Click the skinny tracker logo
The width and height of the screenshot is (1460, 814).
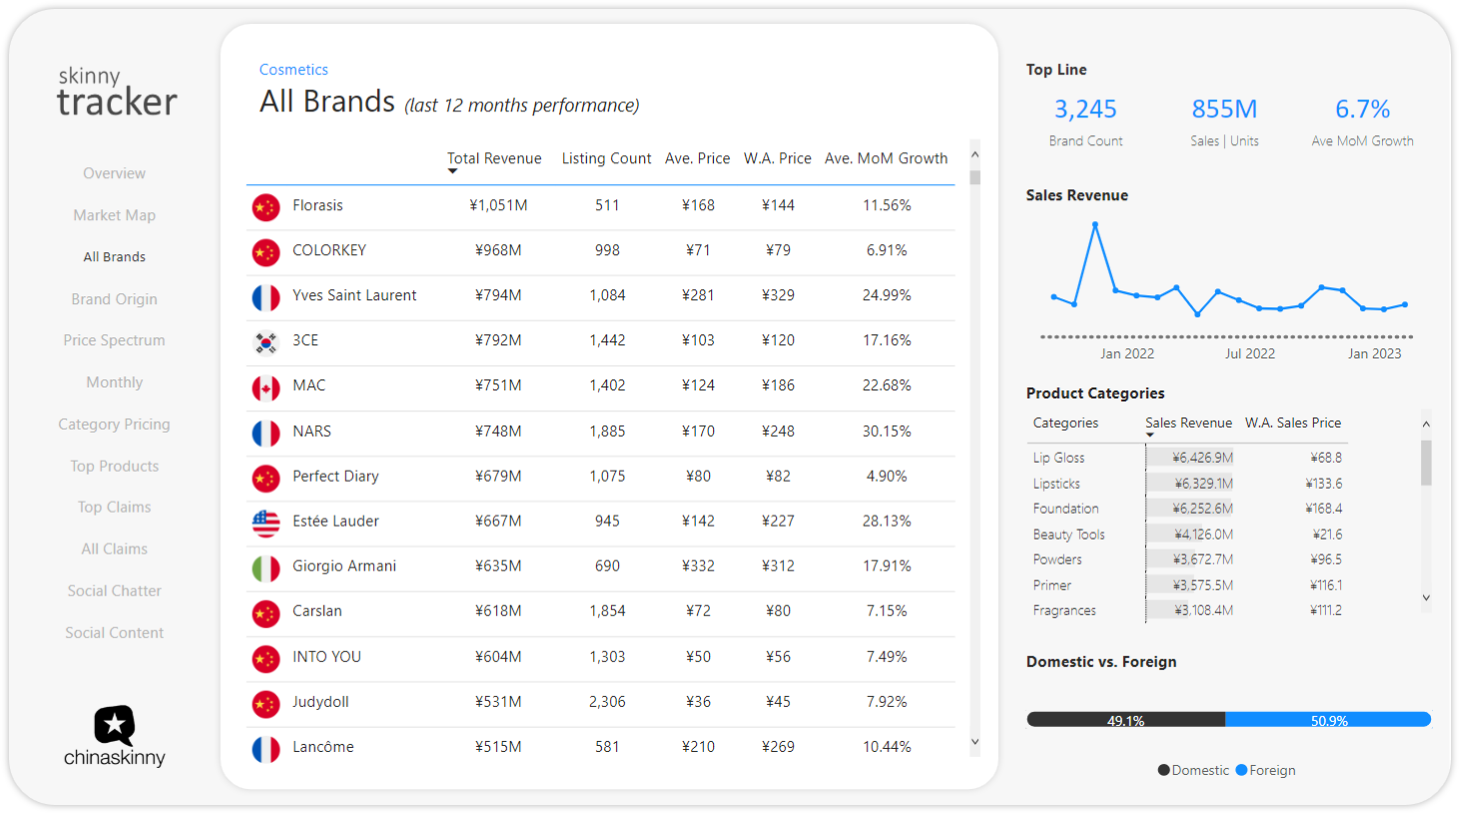tap(116, 91)
